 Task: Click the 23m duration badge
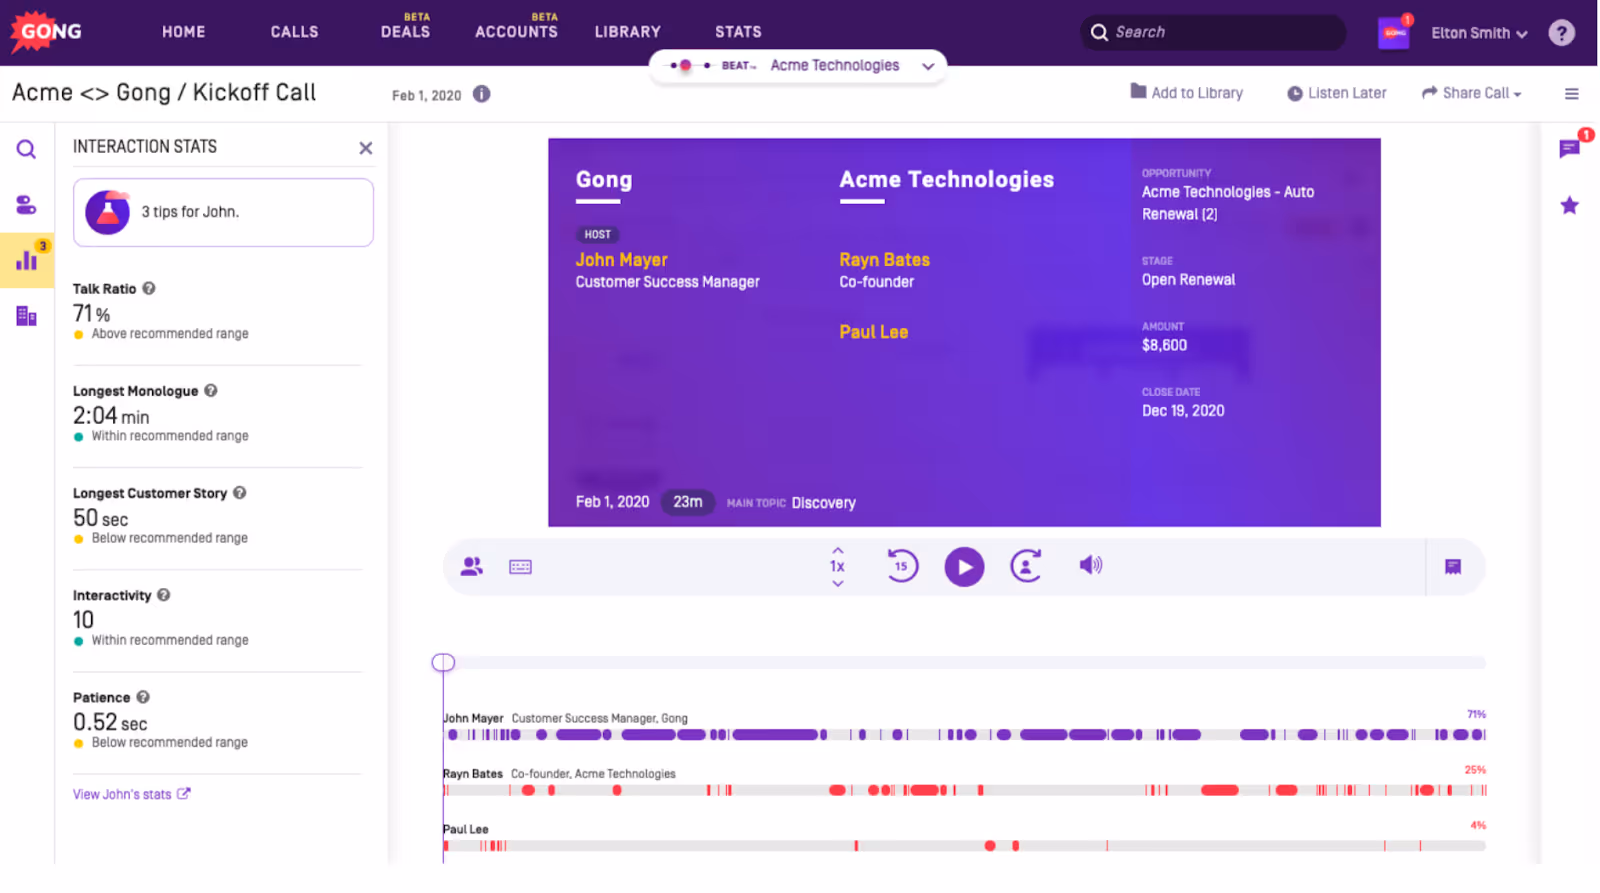coord(688,502)
